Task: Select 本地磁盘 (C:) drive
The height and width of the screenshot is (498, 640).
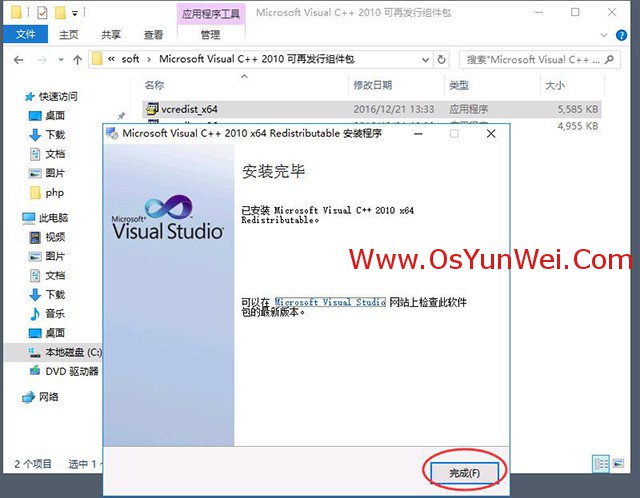Action: 73,352
